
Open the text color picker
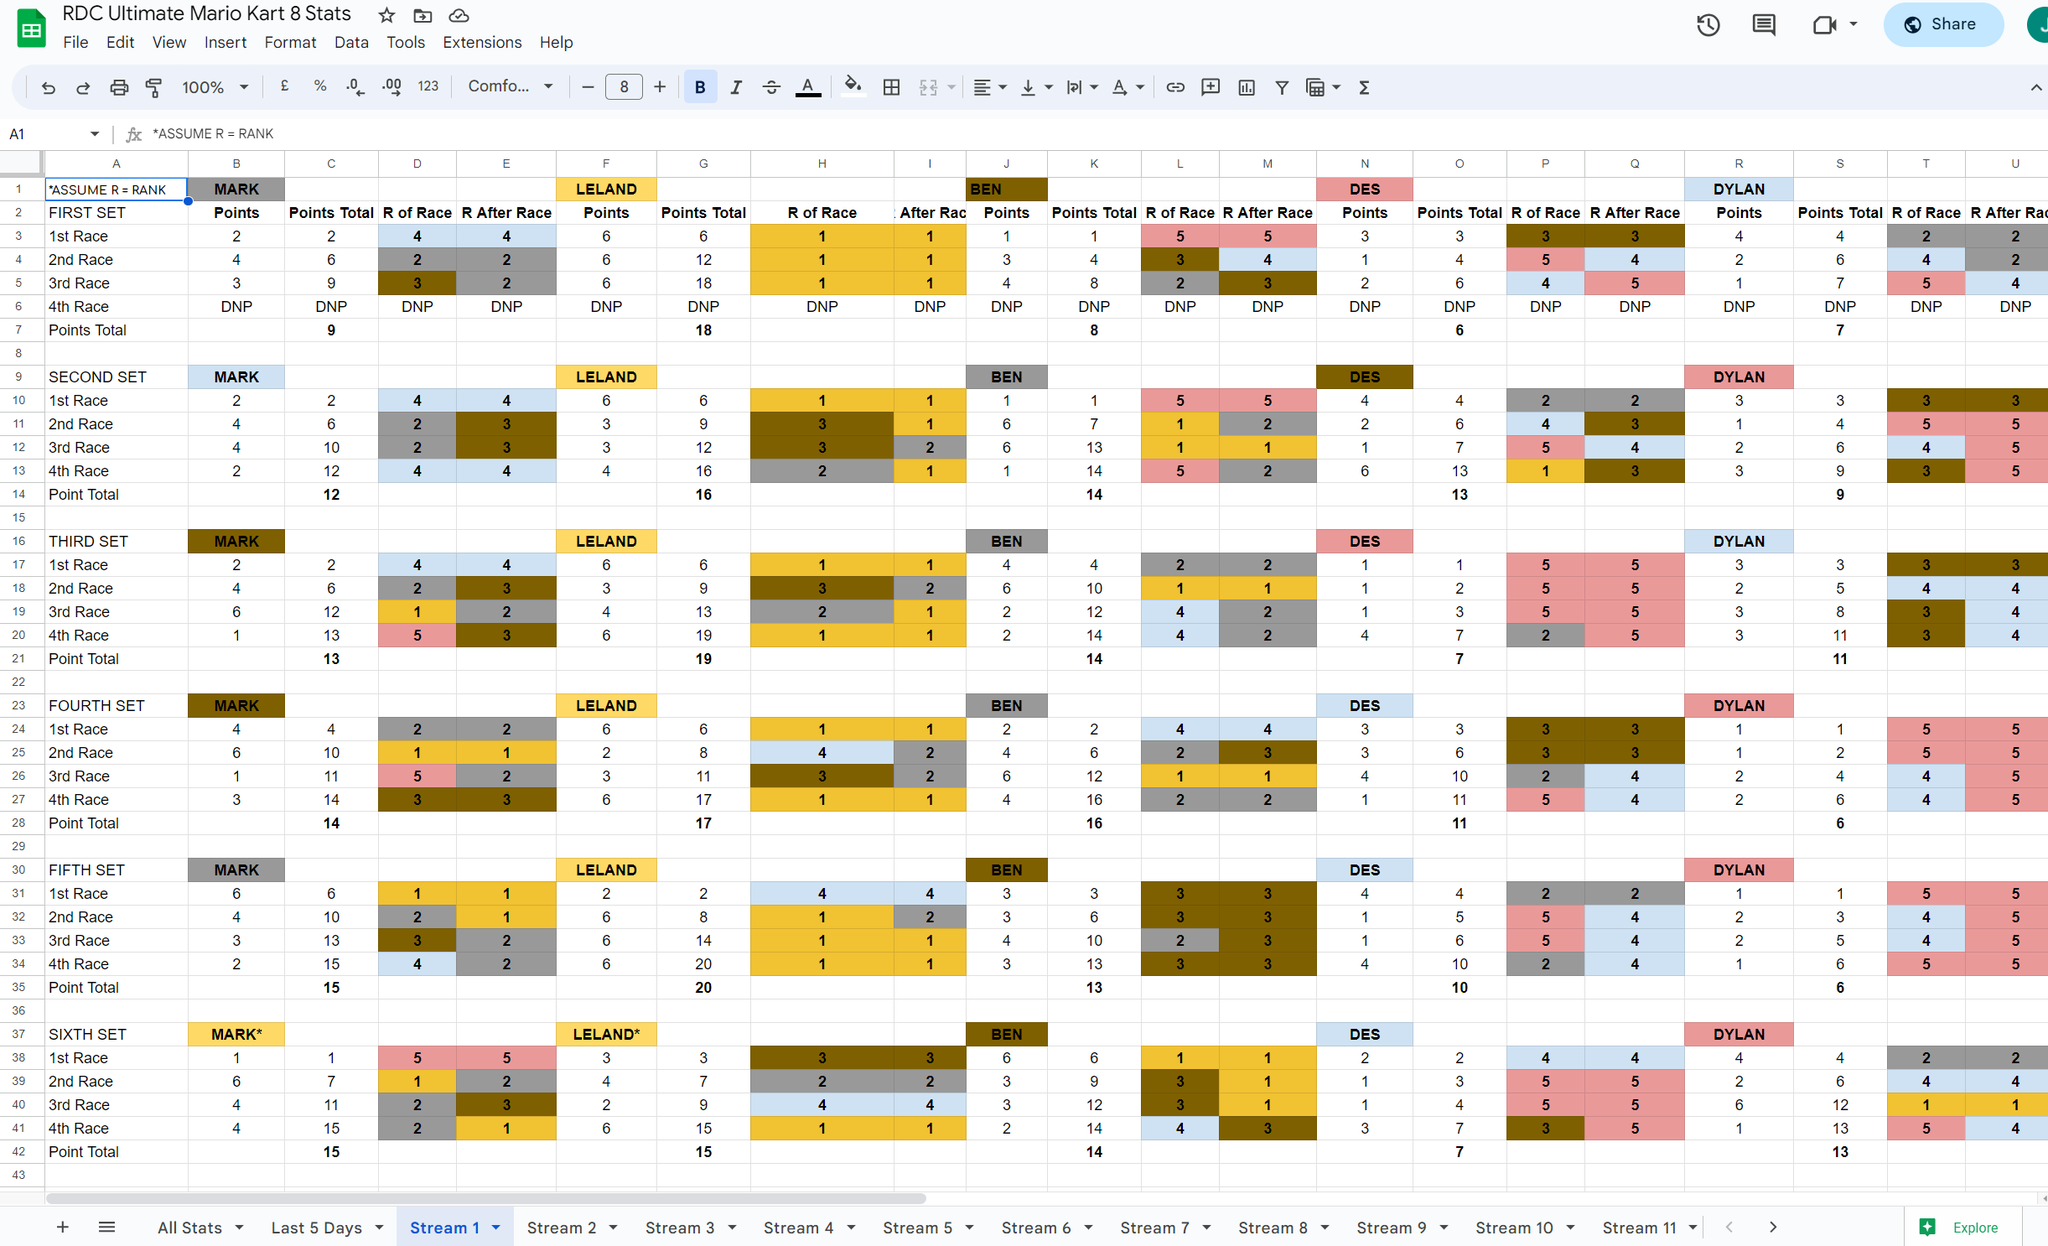807,87
